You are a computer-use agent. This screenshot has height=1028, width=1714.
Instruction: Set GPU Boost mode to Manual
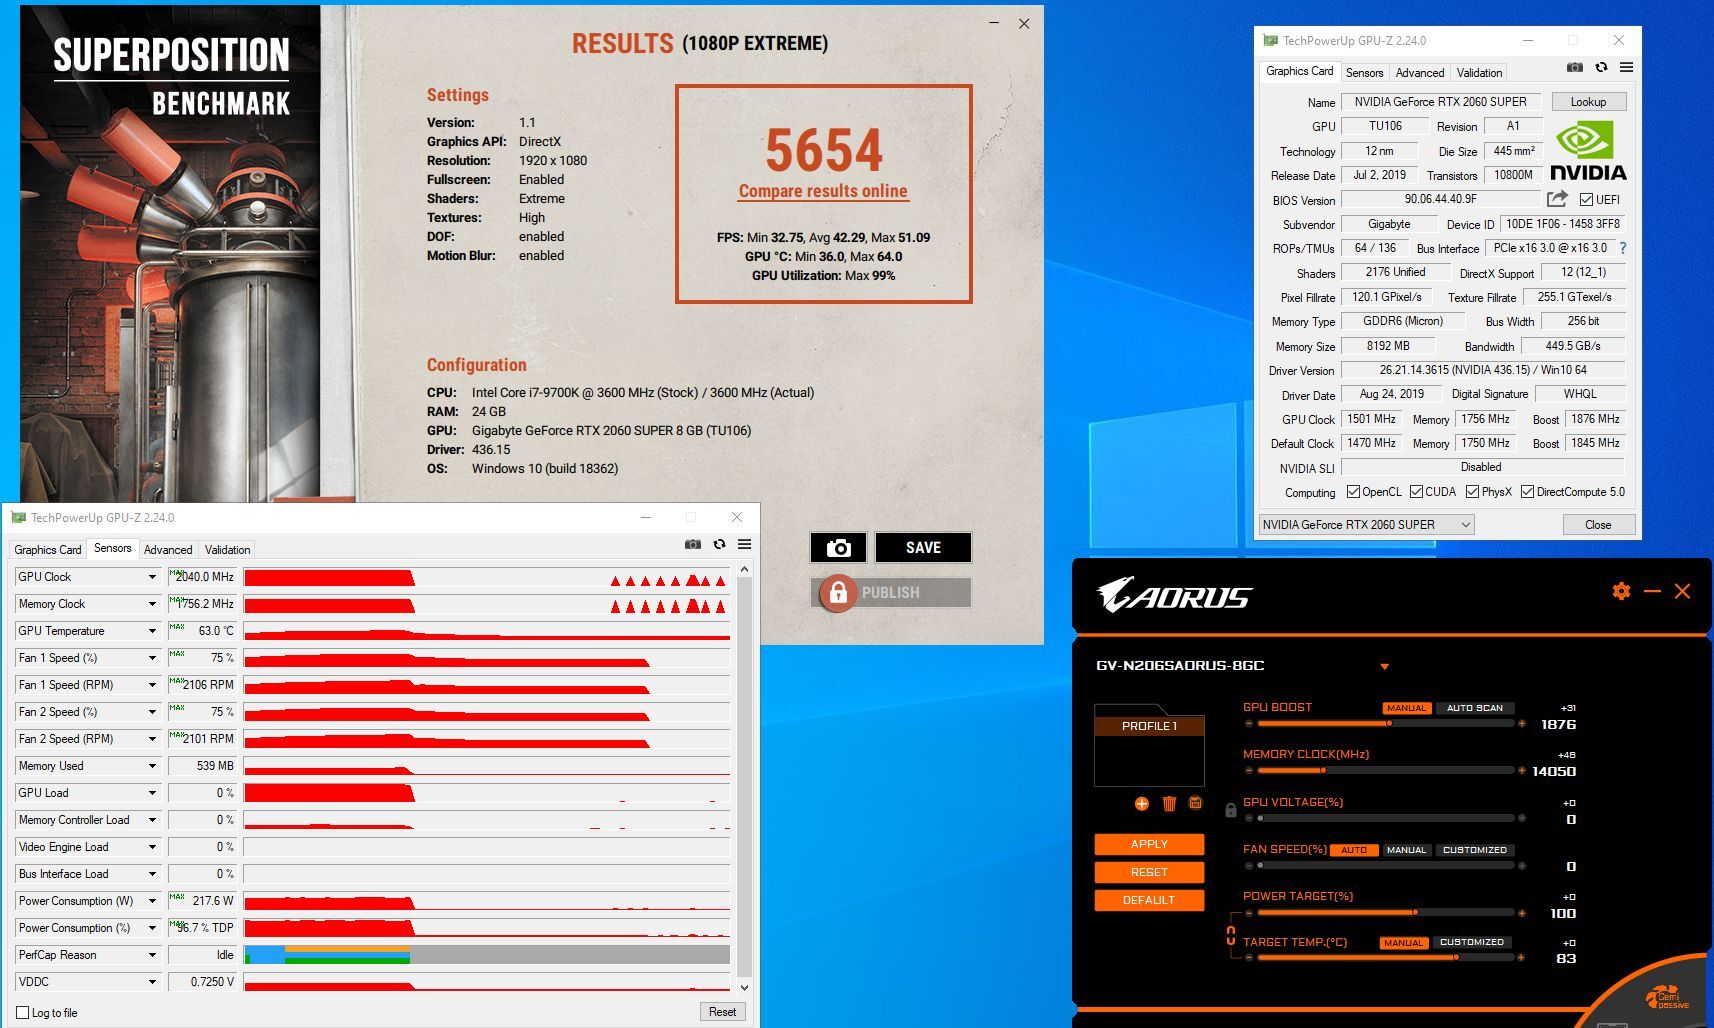click(x=1406, y=707)
